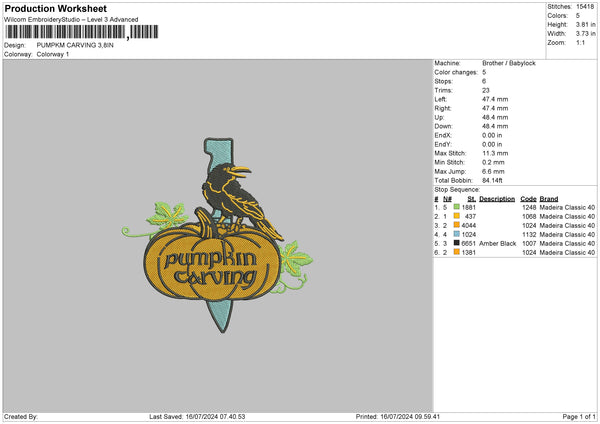Click the 'Page 1 of 1' footer text
This screenshot has width=600, height=424.
click(579, 417)
